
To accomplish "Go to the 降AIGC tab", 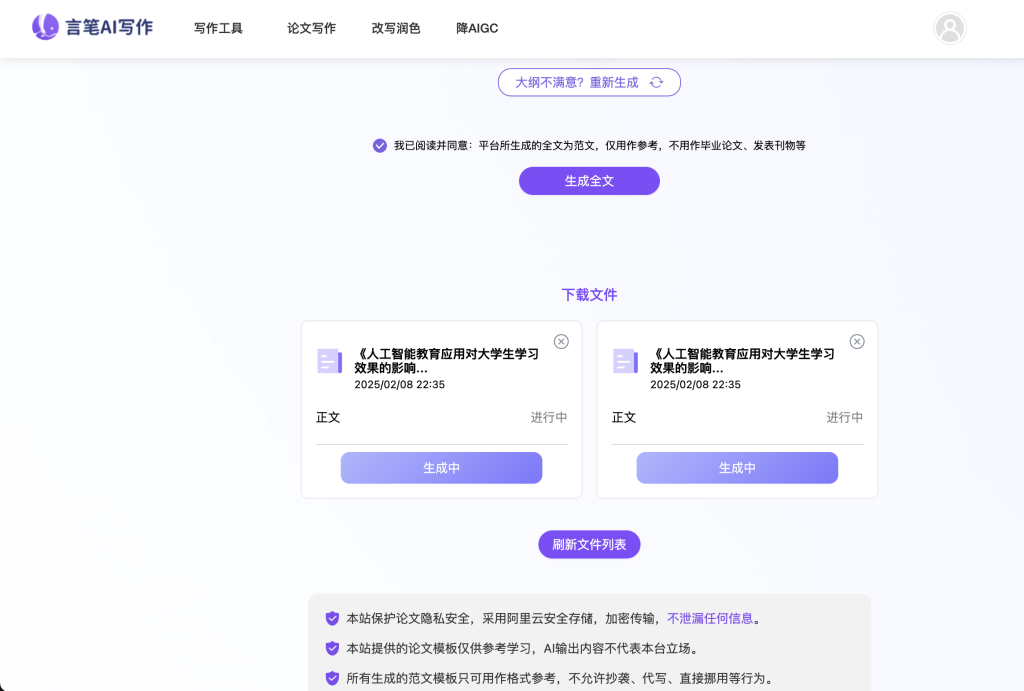I will [x=477, y=28].
